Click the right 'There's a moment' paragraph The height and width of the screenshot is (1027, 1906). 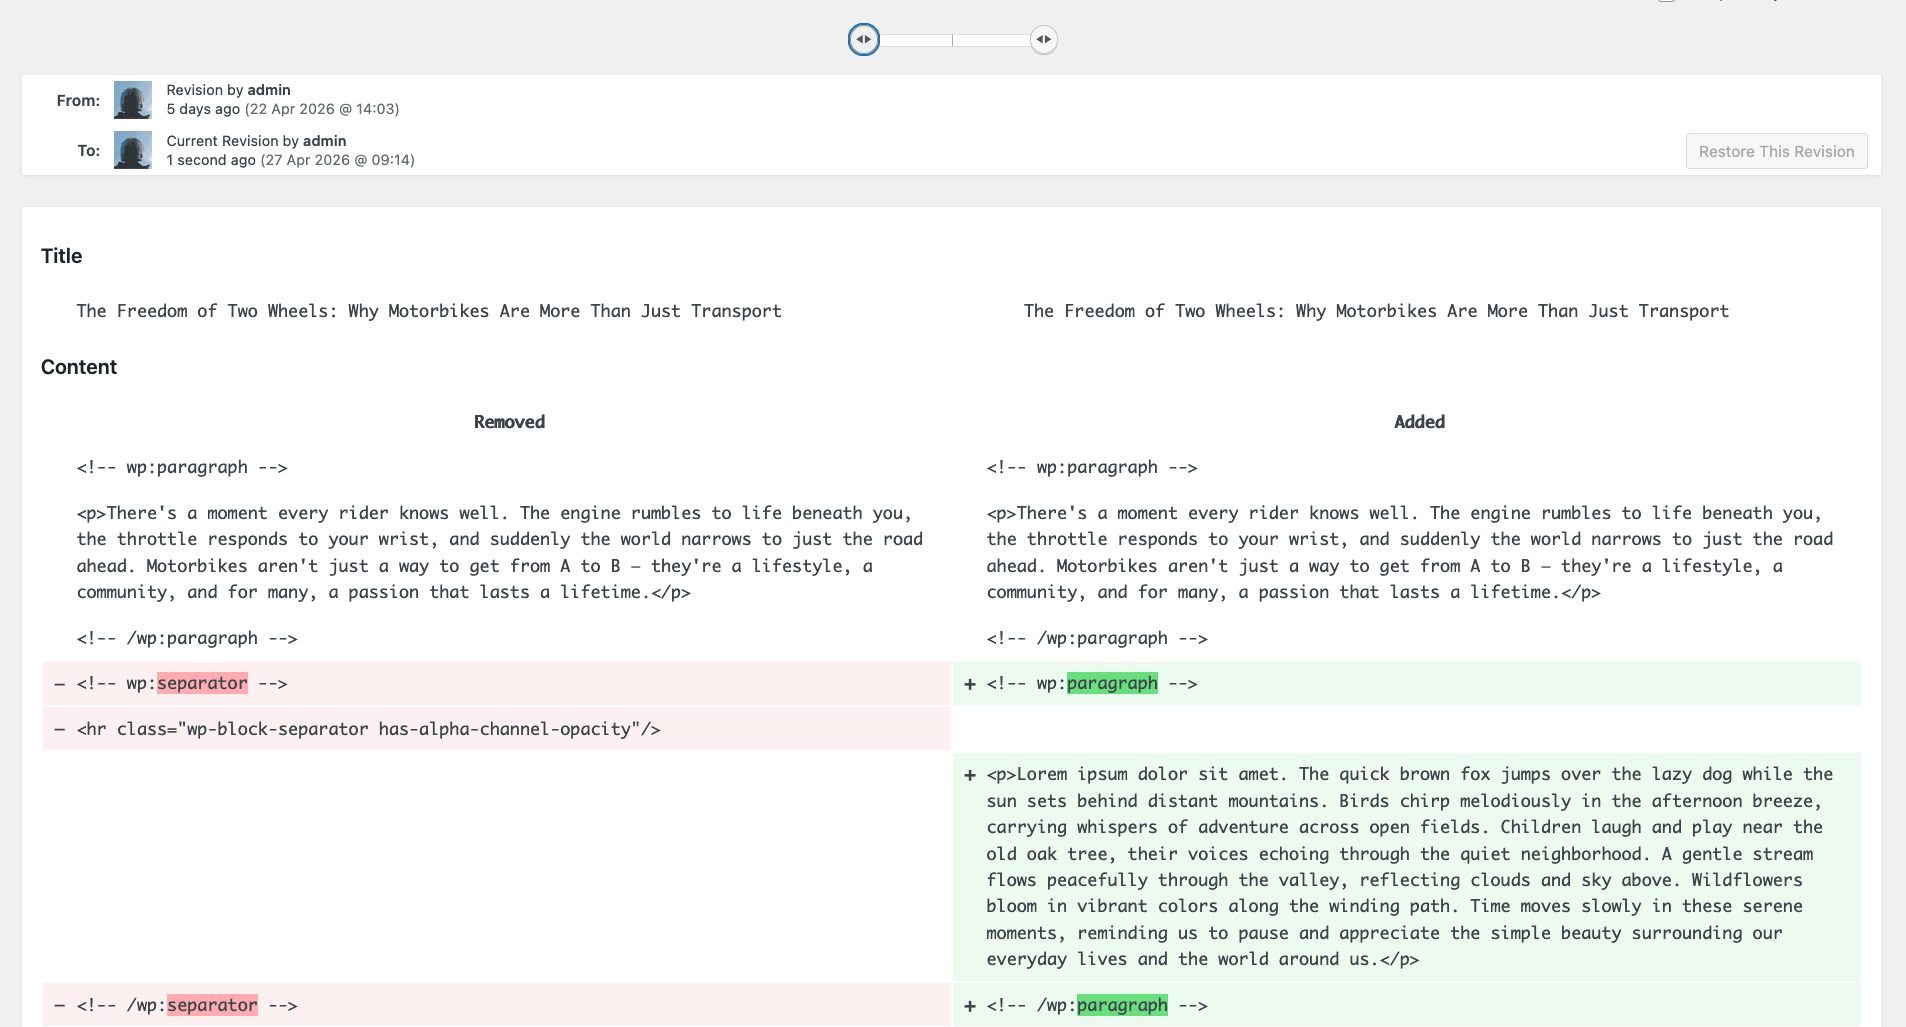(1410, 552)
